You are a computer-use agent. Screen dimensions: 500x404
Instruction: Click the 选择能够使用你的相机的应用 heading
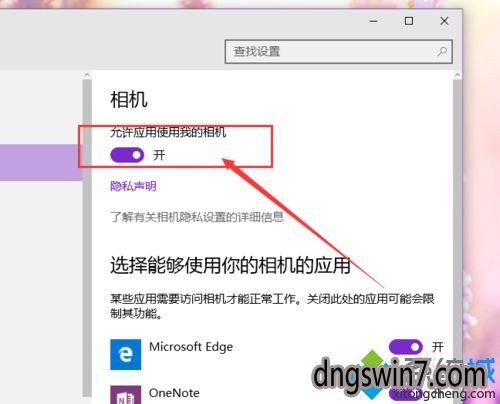230,265
